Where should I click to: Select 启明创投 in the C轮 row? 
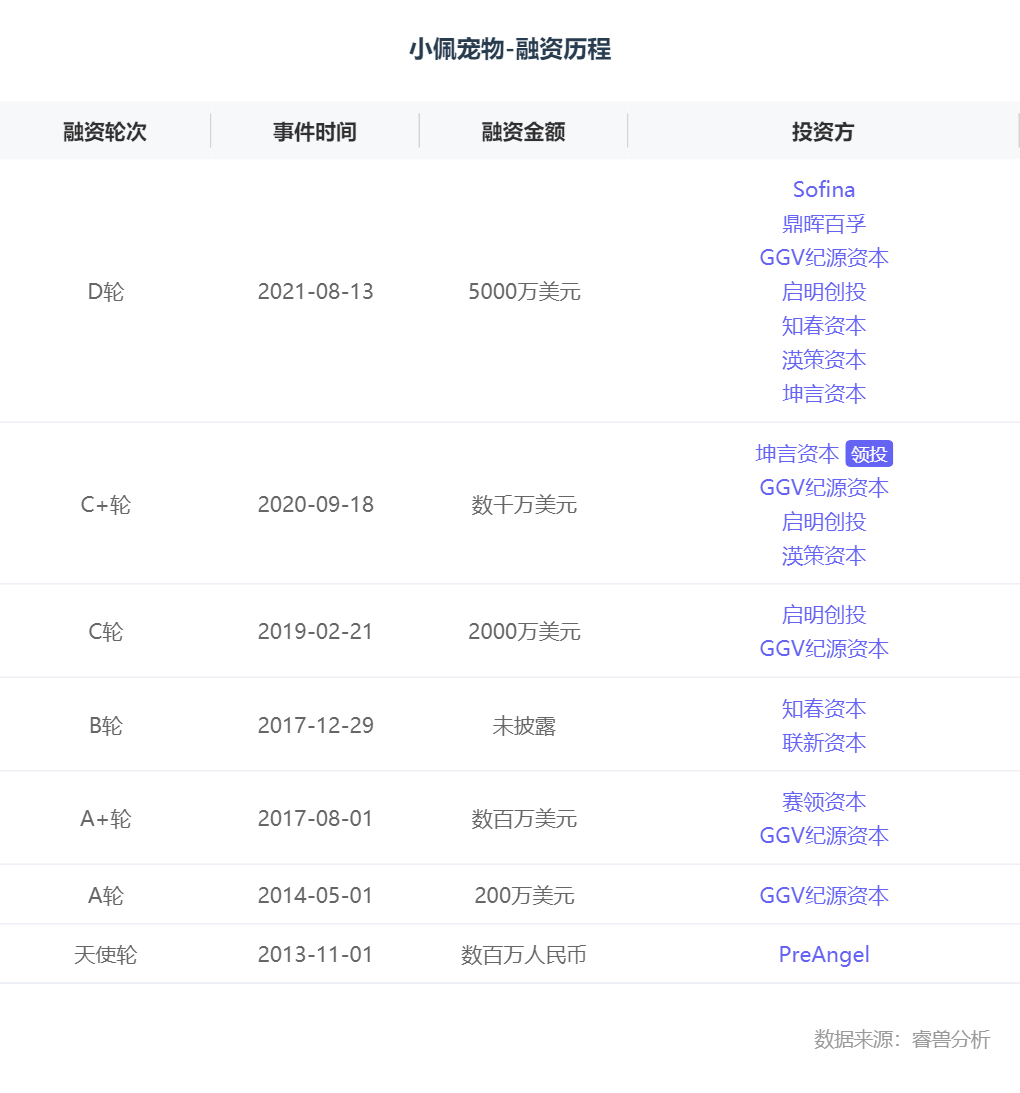[823, 615]
